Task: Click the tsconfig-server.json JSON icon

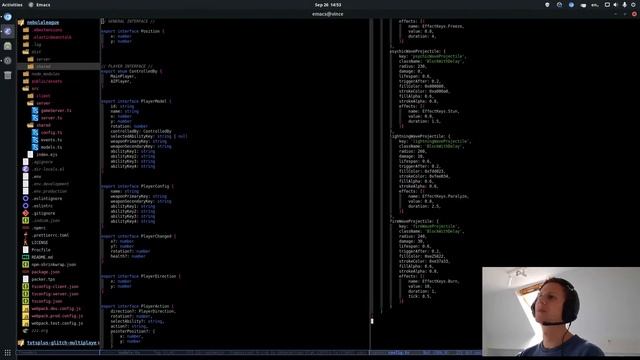Action: (25, 294)
